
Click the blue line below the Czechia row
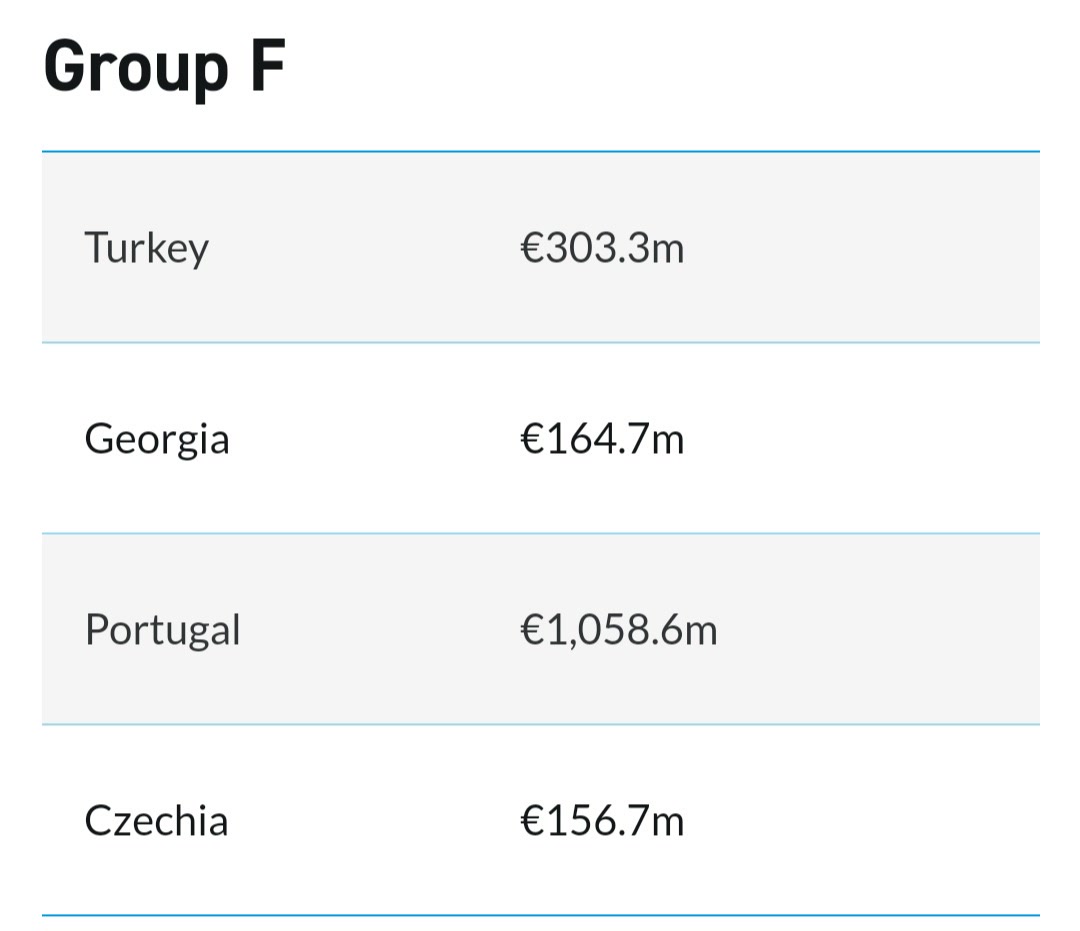click(x=541, y=915)
